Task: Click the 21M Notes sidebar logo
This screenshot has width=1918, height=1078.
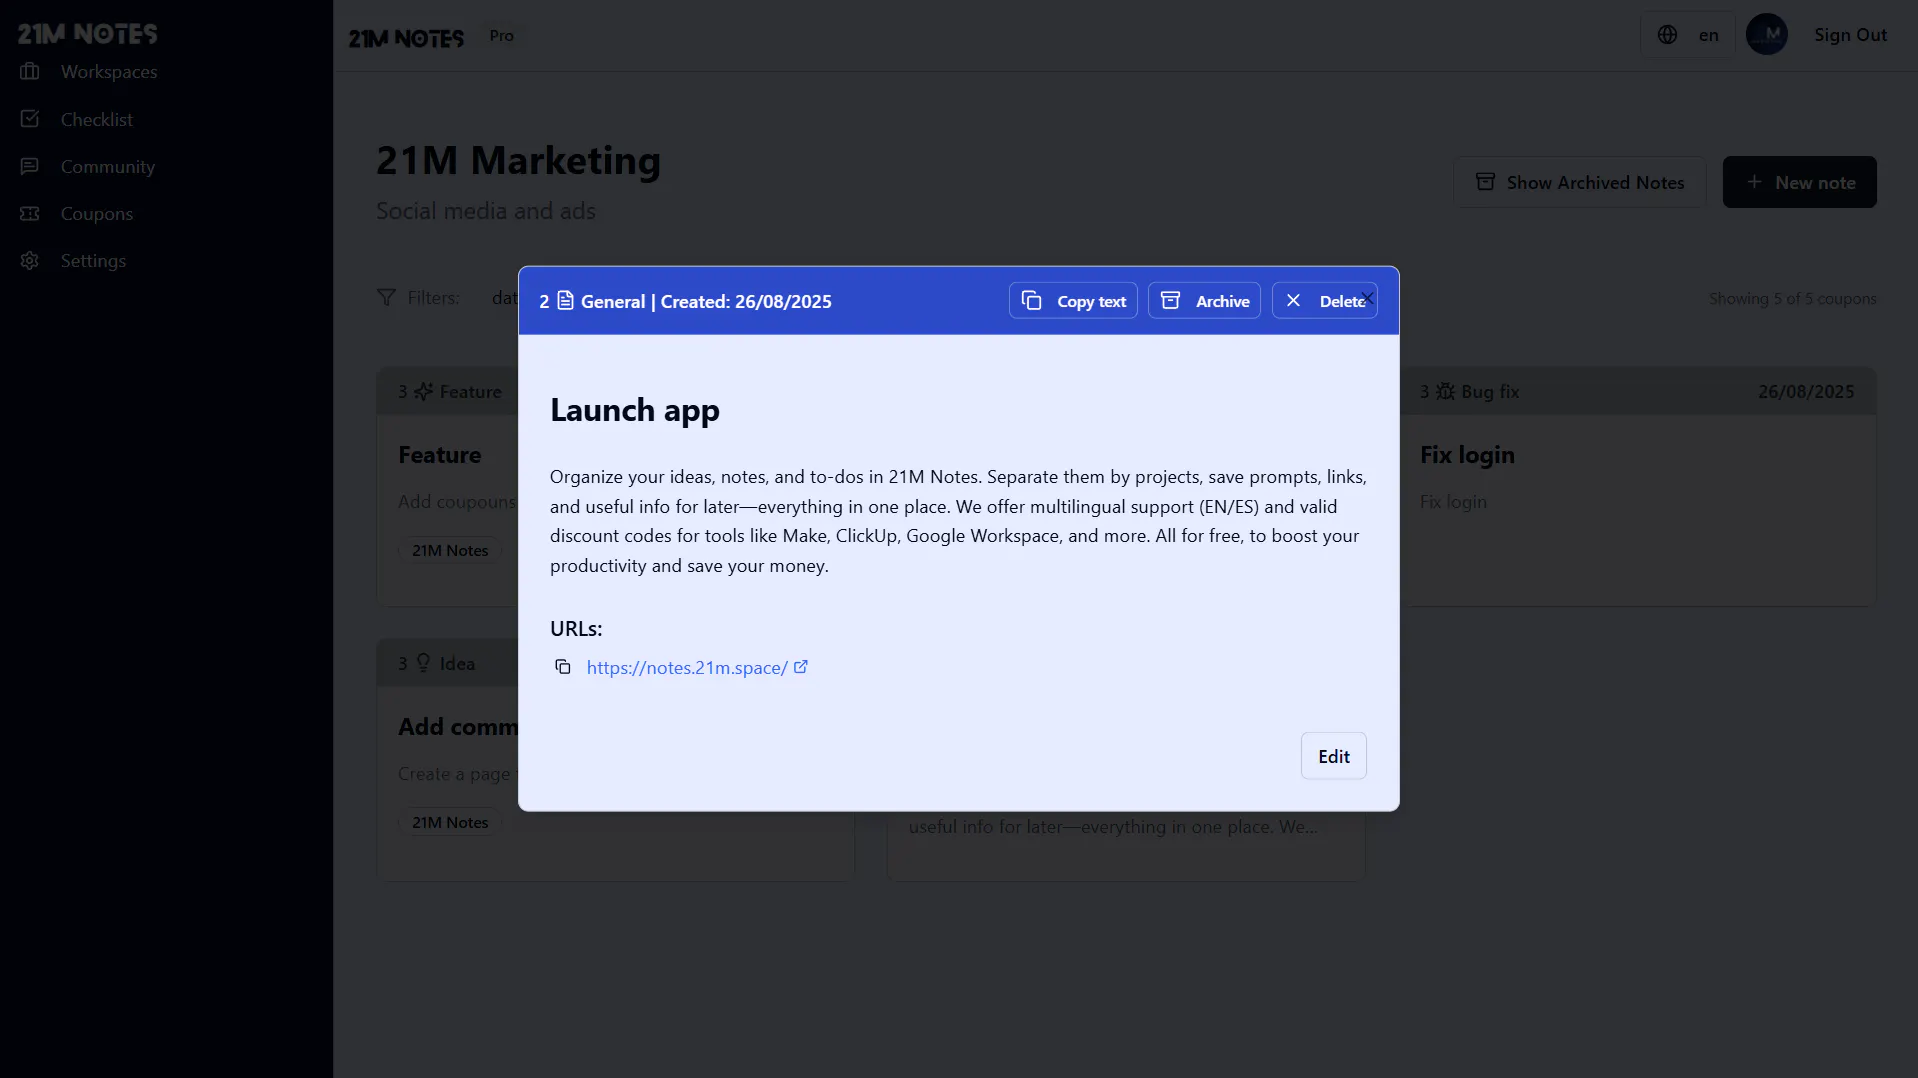Action: (87, 34)
